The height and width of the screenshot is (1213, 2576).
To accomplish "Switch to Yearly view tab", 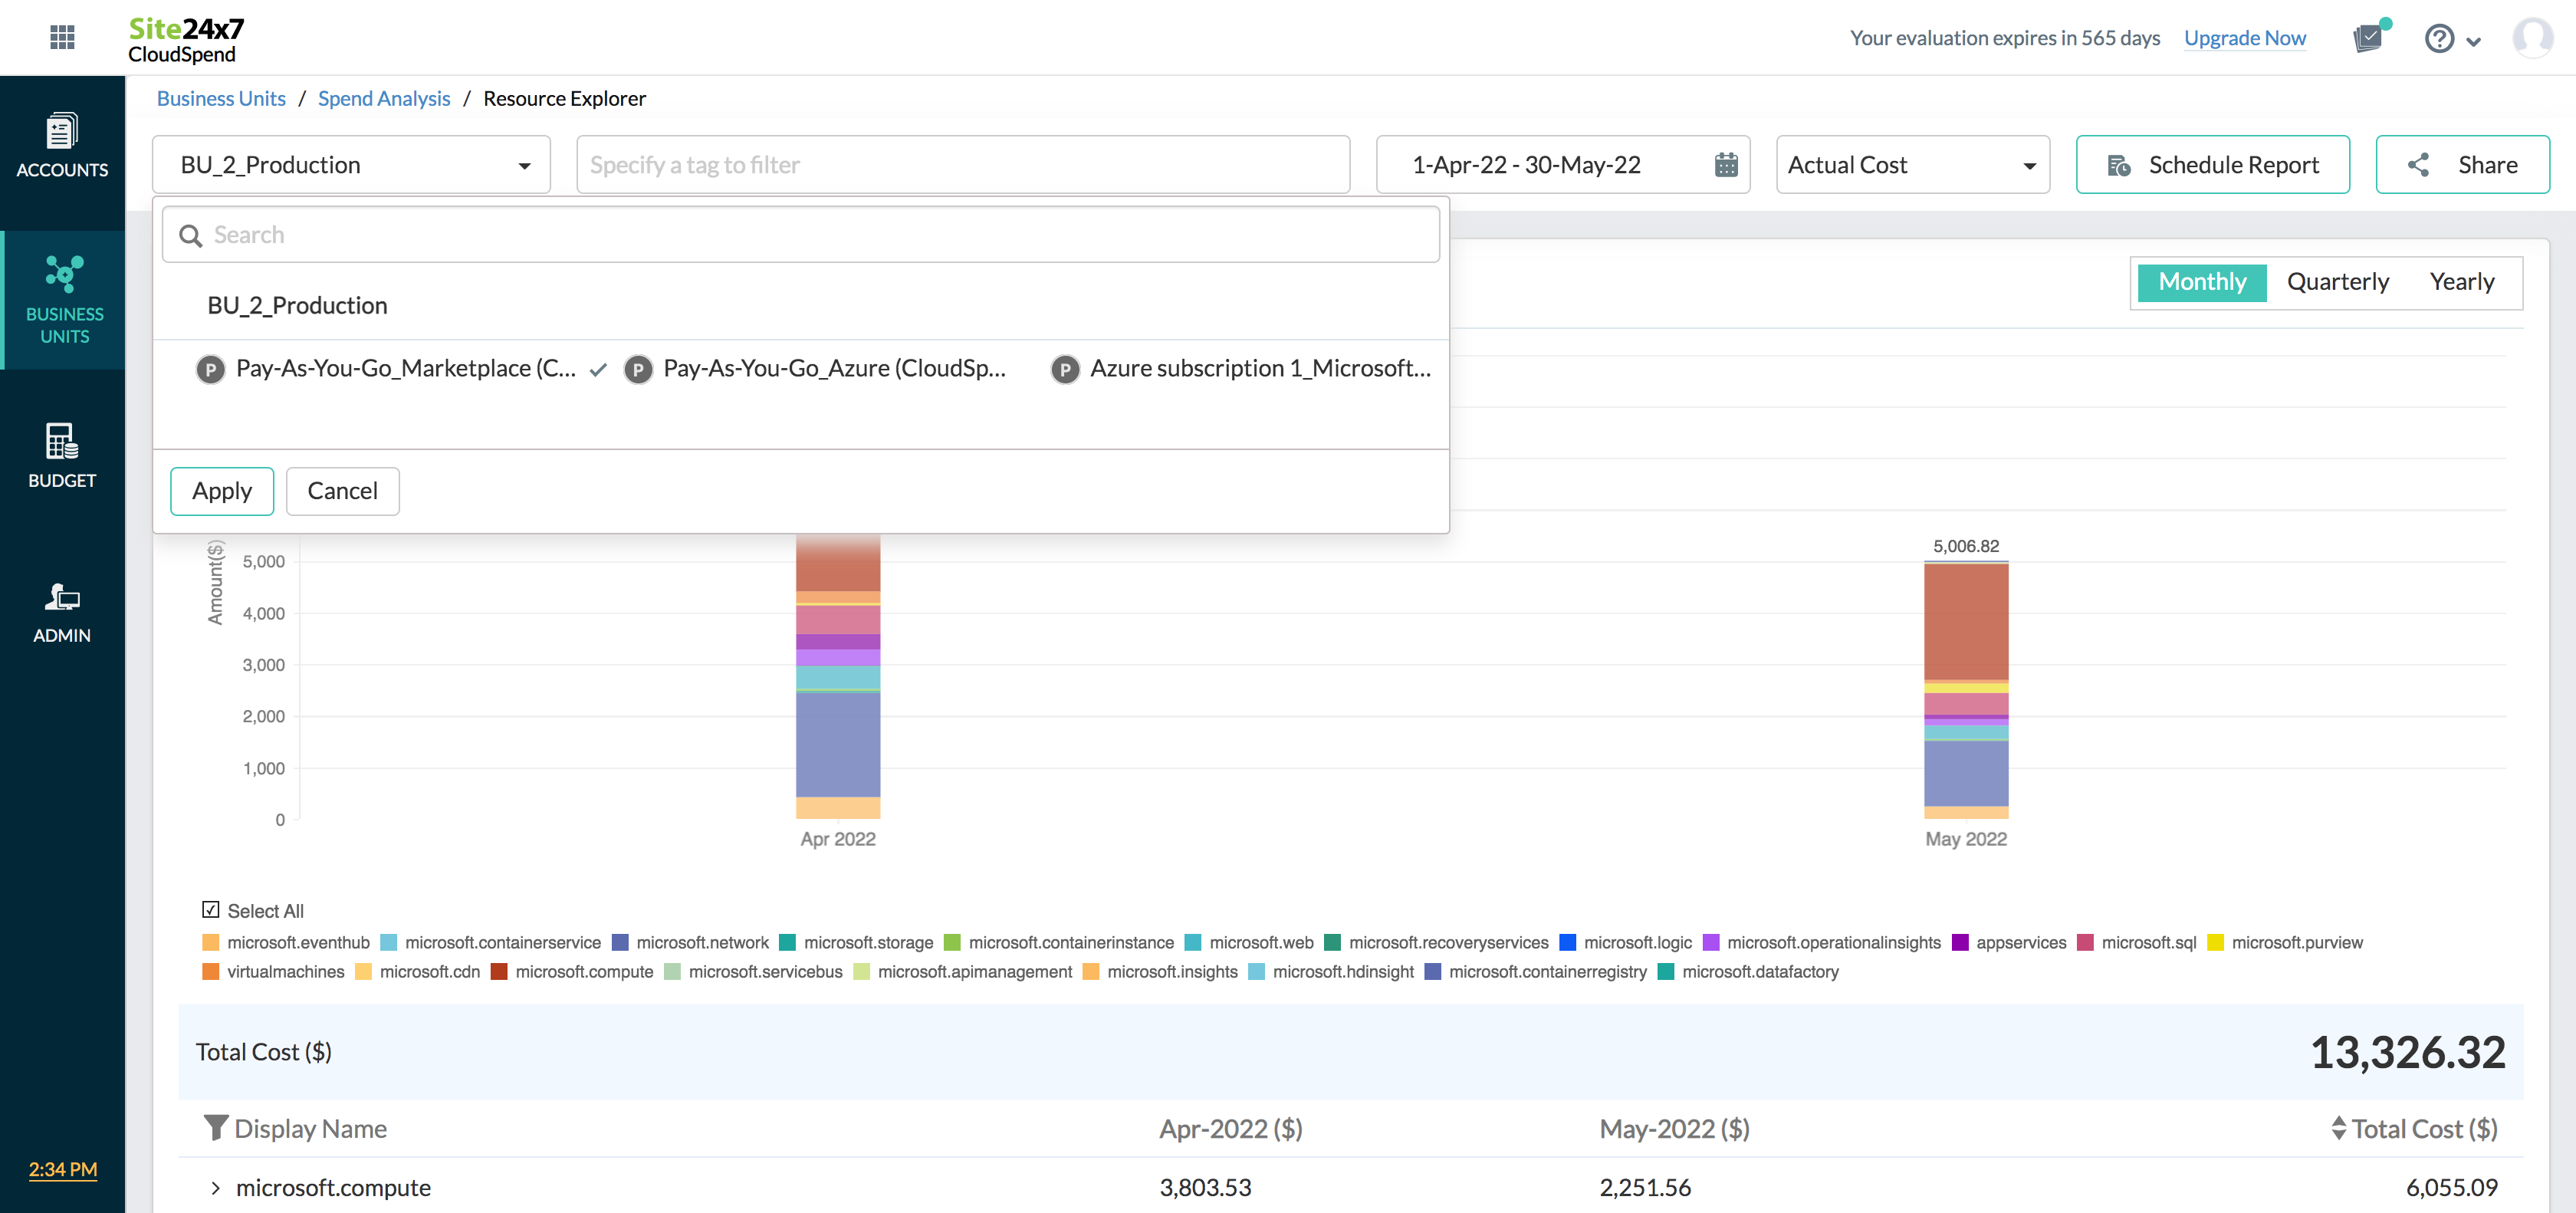I will coord(2461,282).
